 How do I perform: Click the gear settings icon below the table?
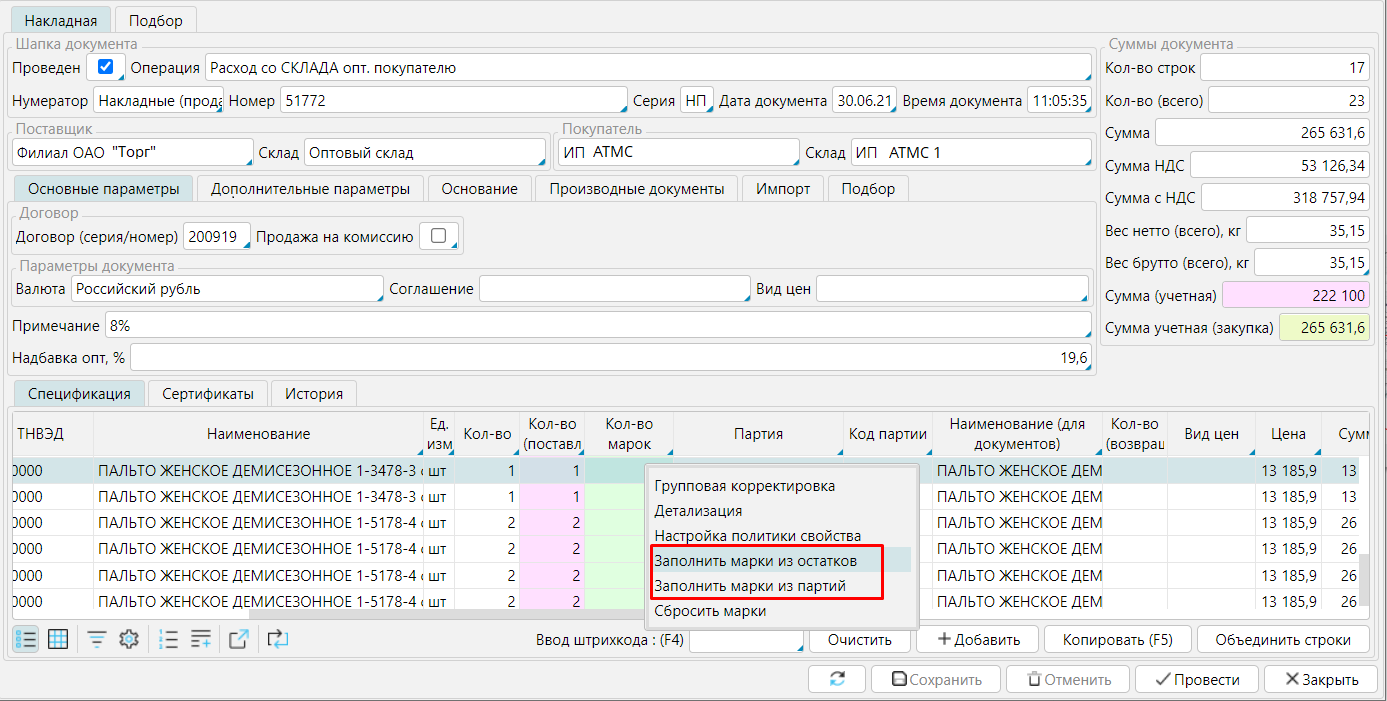[x=128, y=640]
